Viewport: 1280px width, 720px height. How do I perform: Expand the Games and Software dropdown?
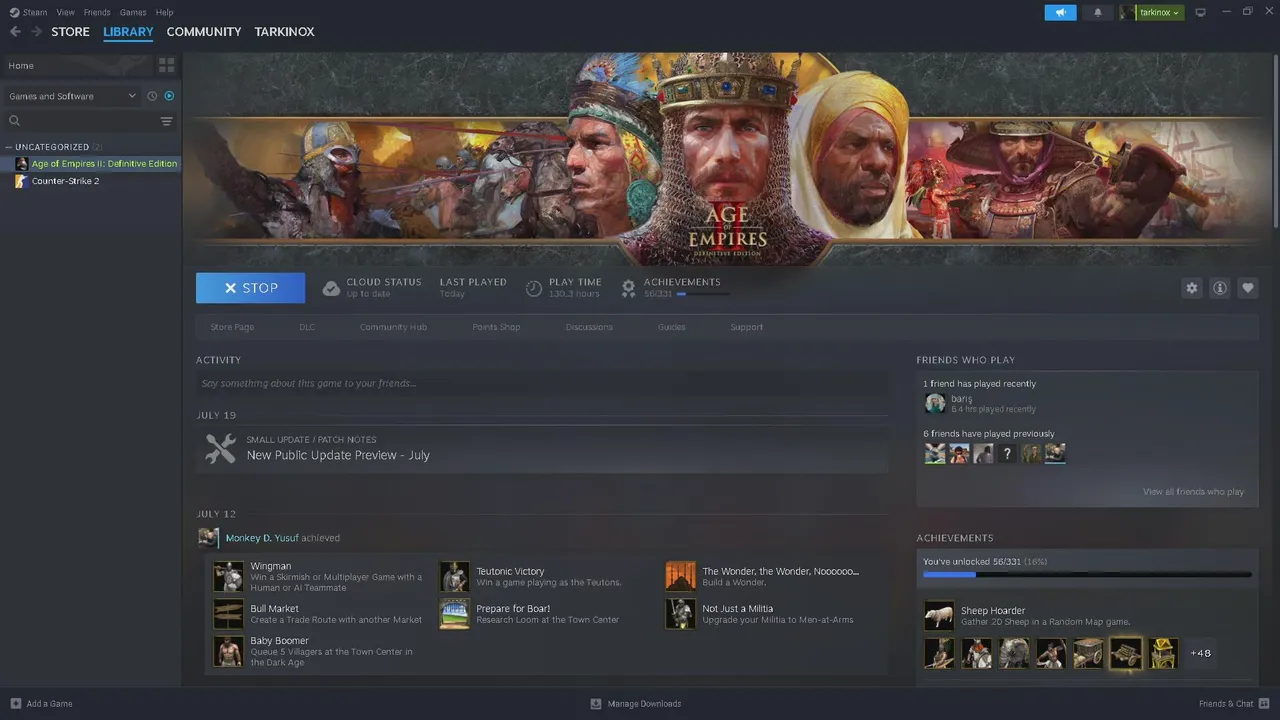coord(72,96)
